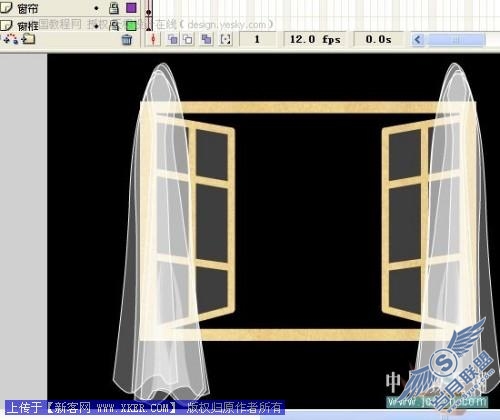Open the modify onion markers menu

tap(226, 39)
